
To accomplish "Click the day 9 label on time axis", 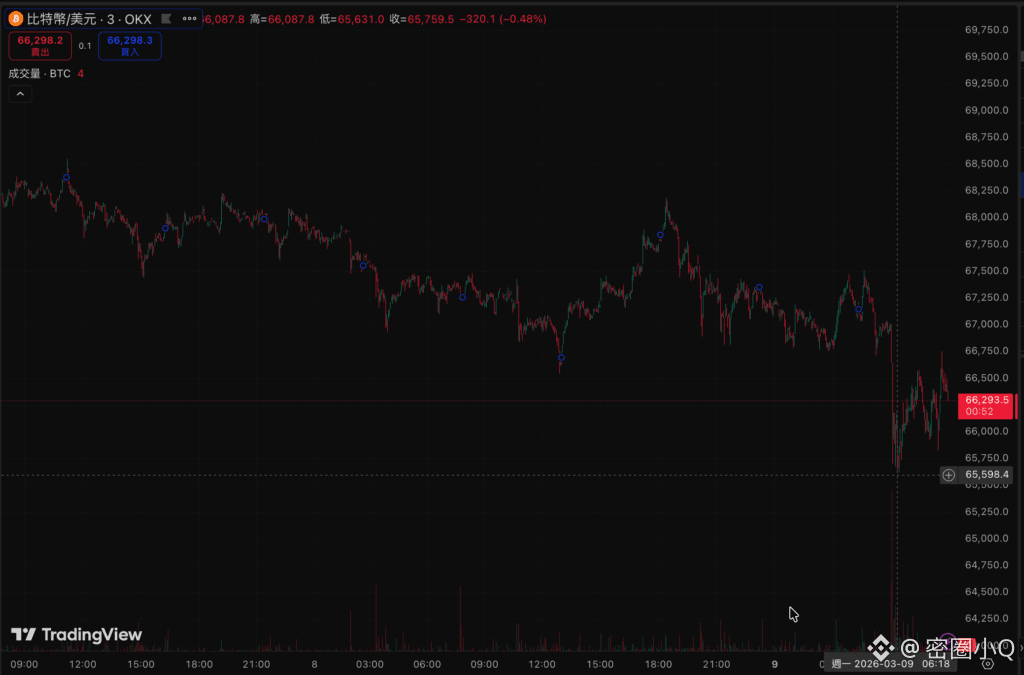I will tap(775, 665).
